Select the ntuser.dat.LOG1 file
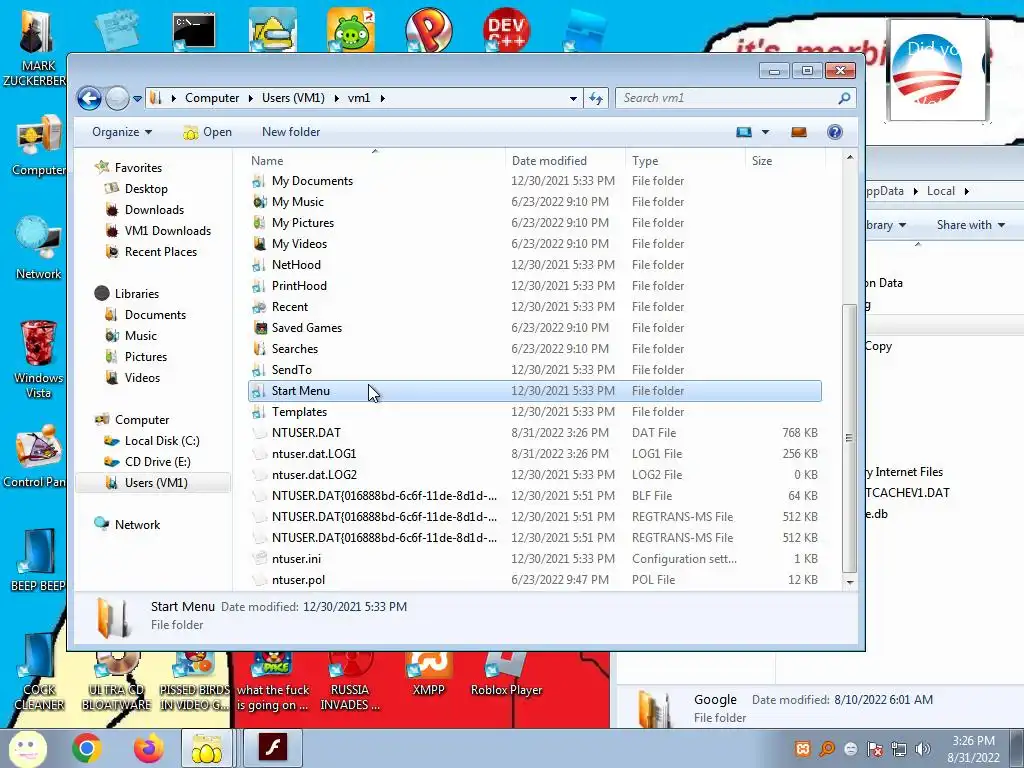Screen dimensions: 1024x768 coord(535,453)
